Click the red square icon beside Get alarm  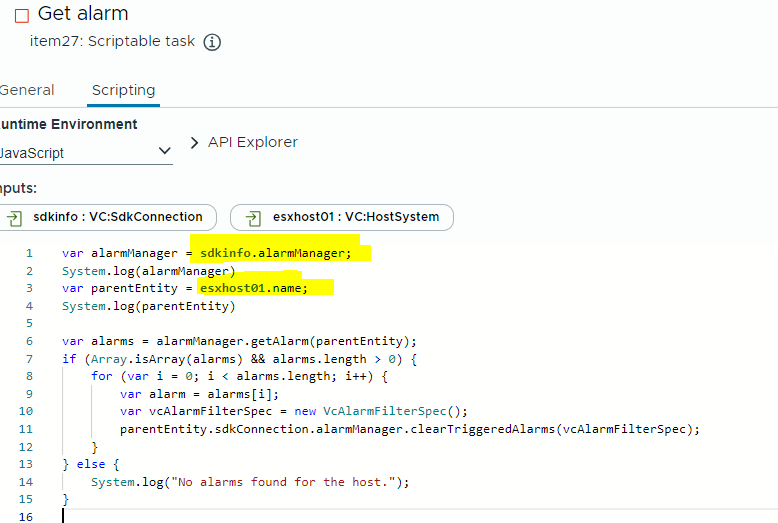point(22,16)
